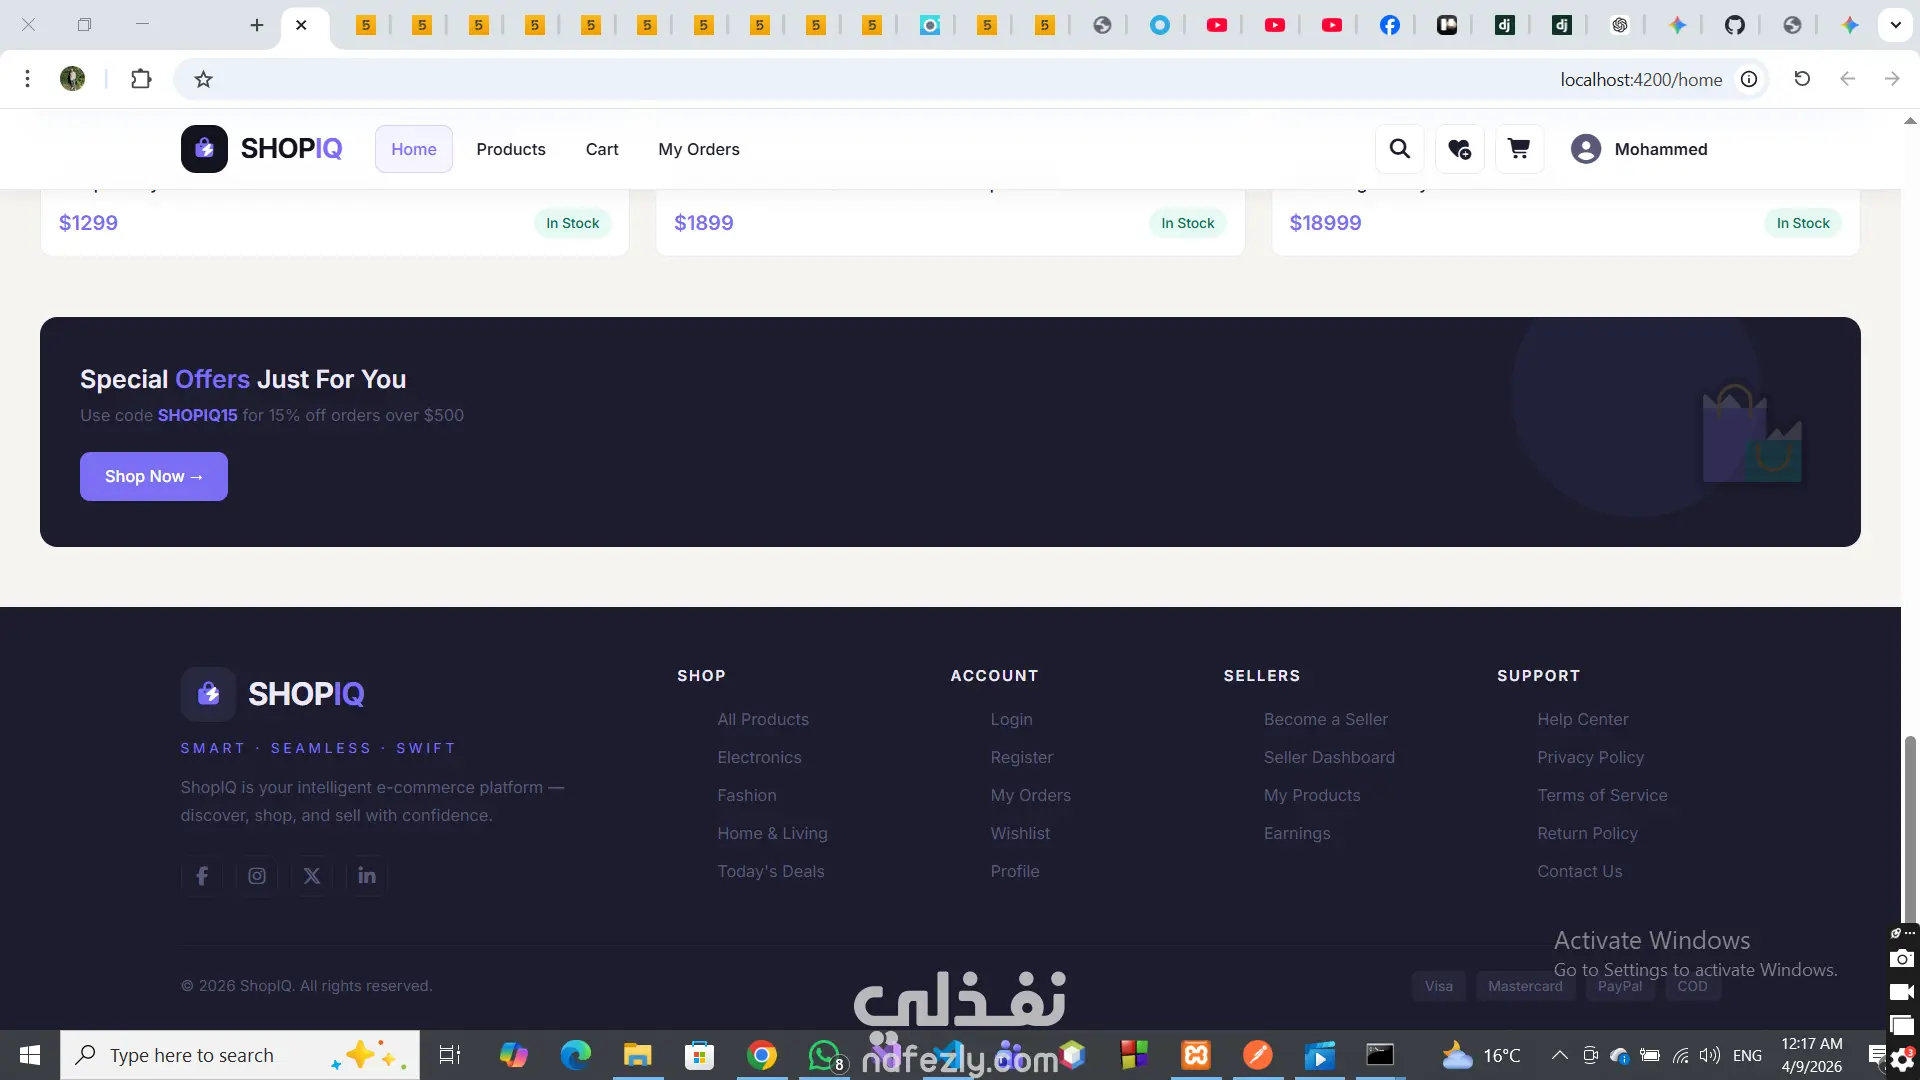The height and width of the screenshot is (1080, 1920).
Task: Open Today's Deals footer link
Action: [x=770, y=871]
